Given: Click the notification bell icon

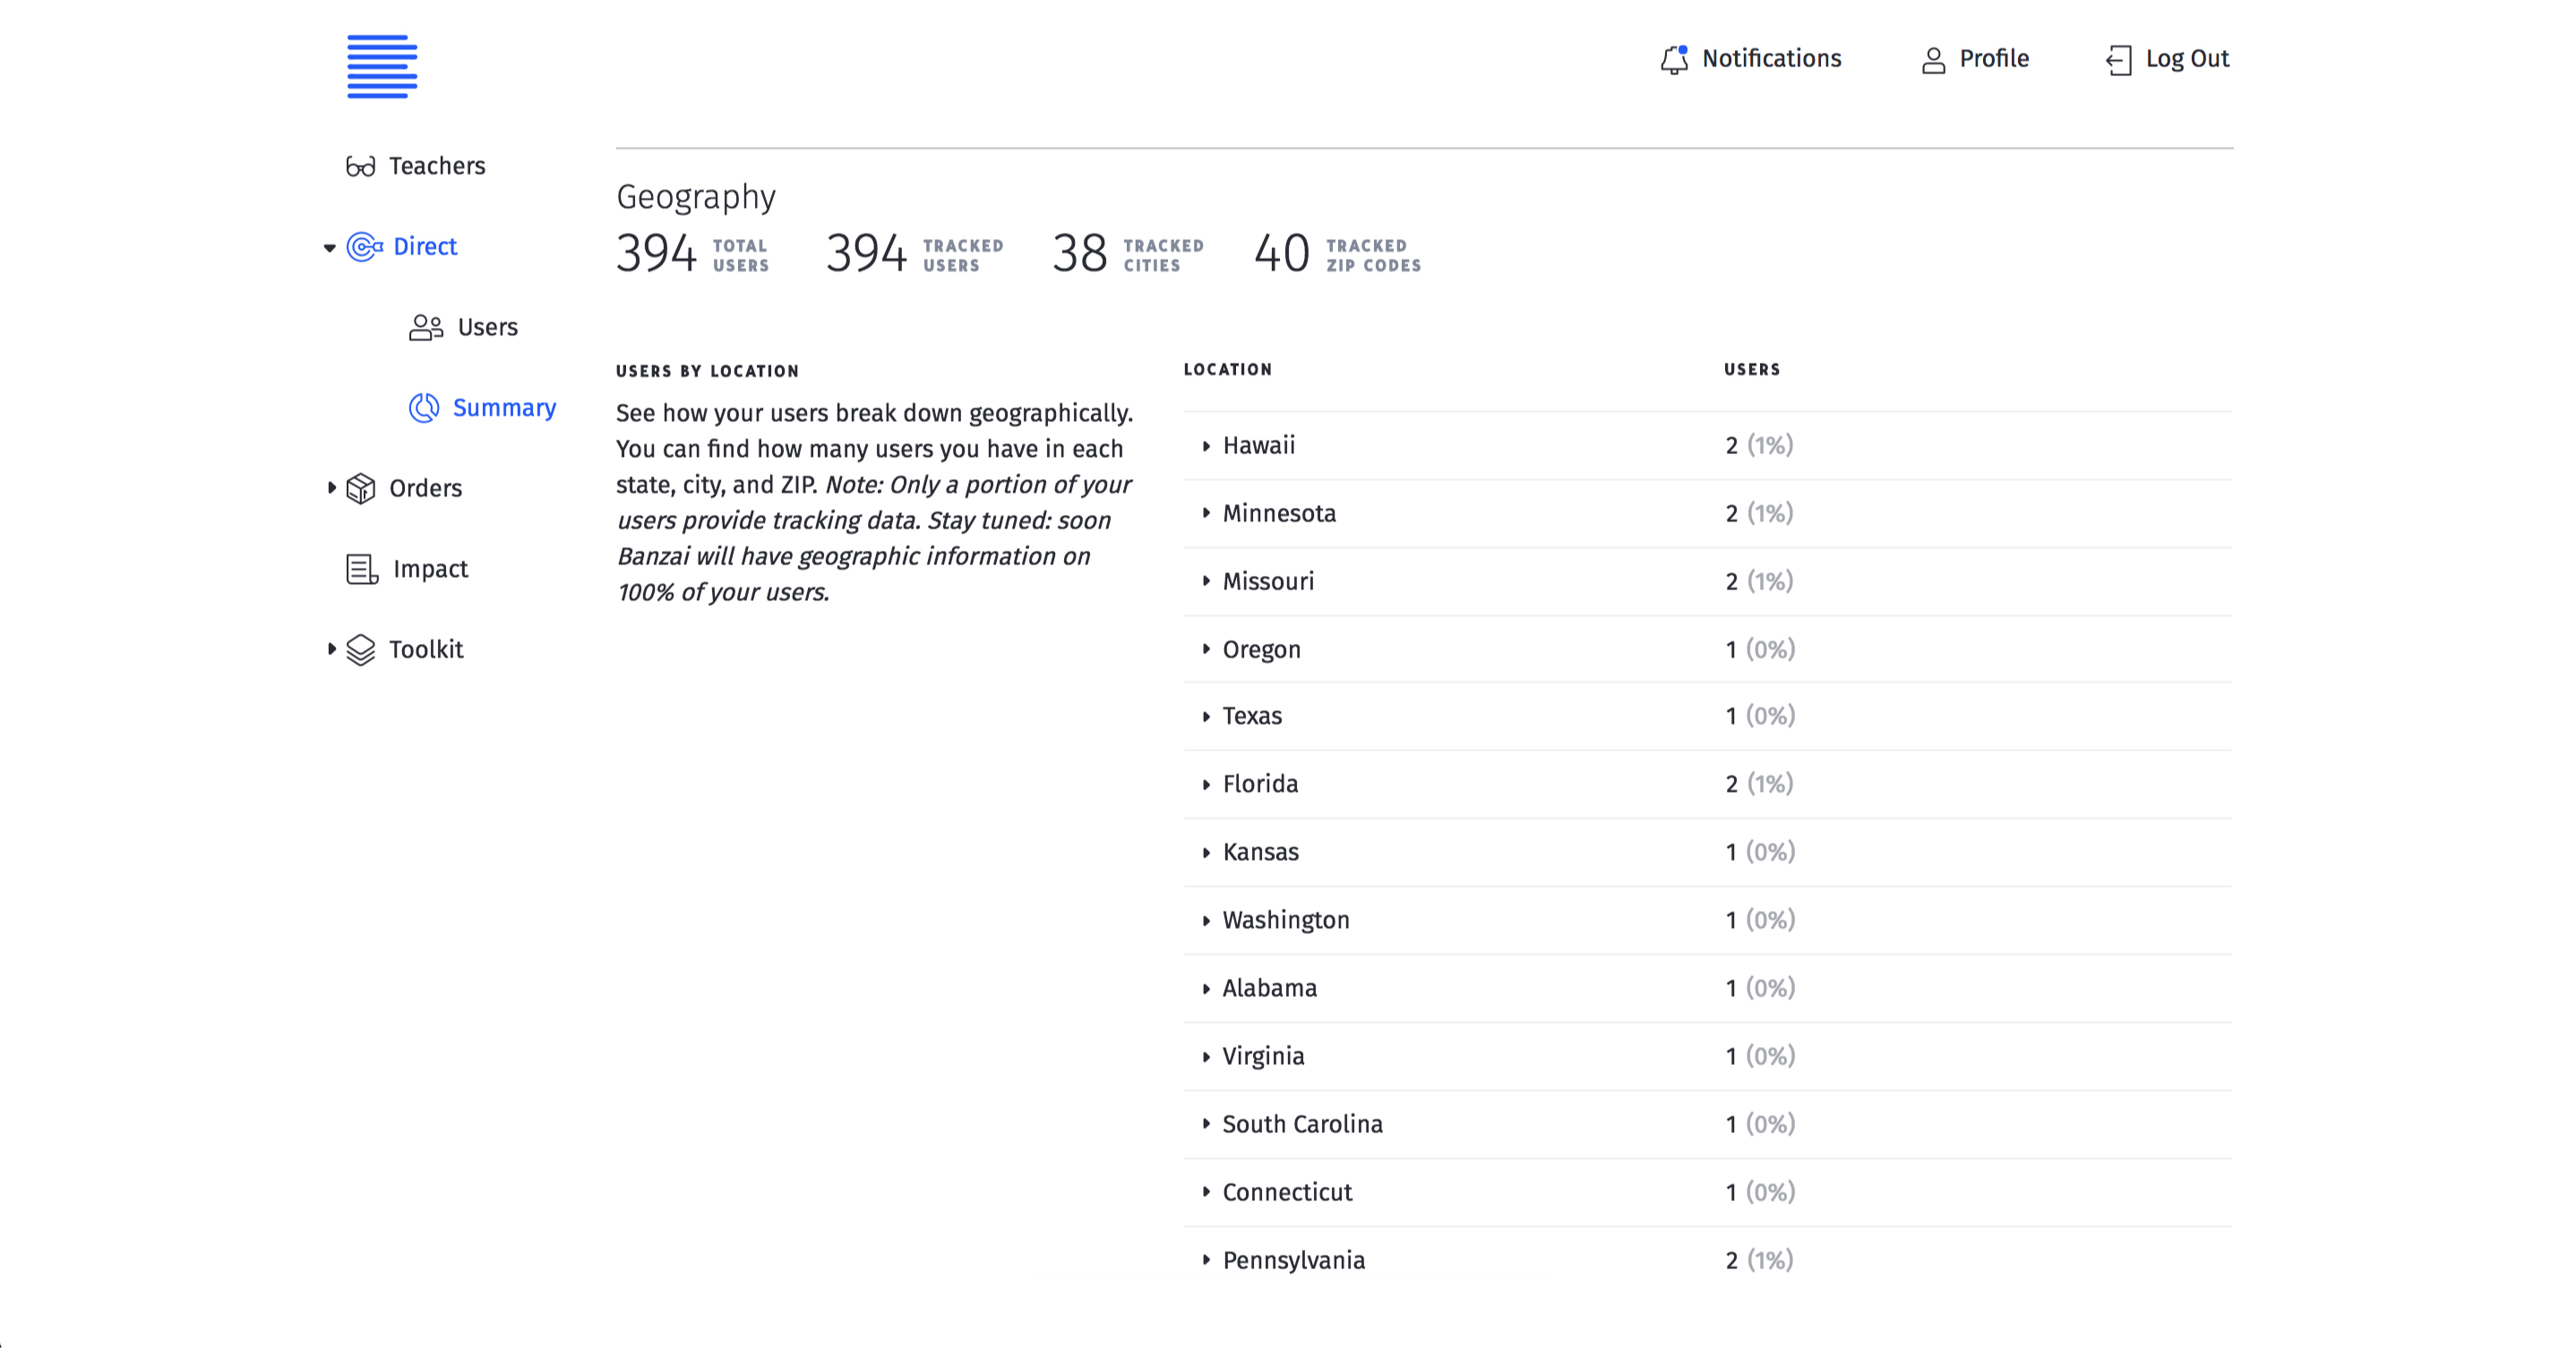Looking at the screenshot, I should (x=1674, y=60).
